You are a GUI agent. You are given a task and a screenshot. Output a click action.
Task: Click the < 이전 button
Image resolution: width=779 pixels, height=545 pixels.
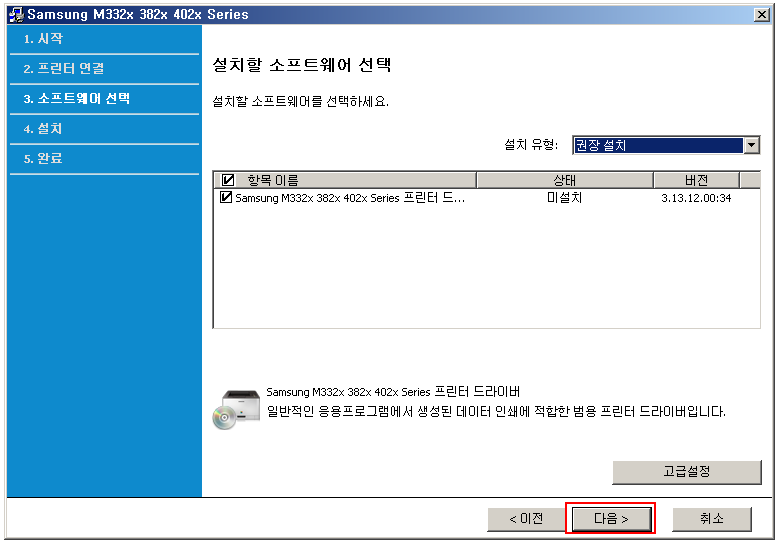click(x=527, y=519)
